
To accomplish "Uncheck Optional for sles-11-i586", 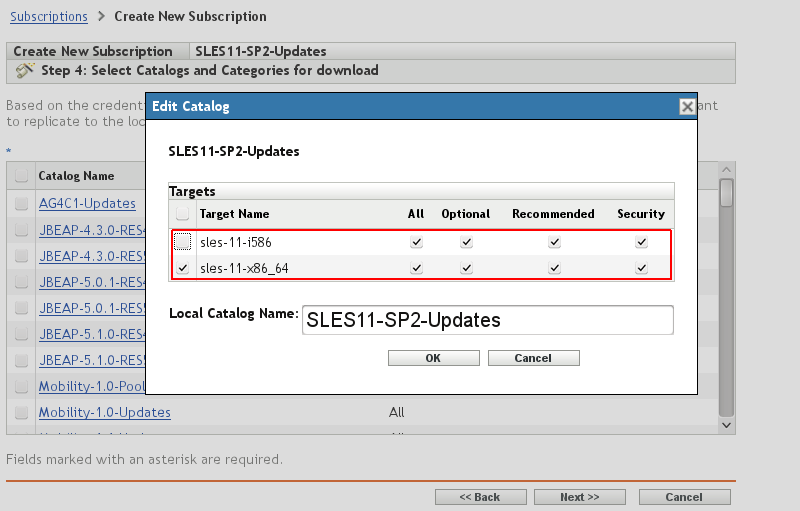I will click(x=465, y=242).
